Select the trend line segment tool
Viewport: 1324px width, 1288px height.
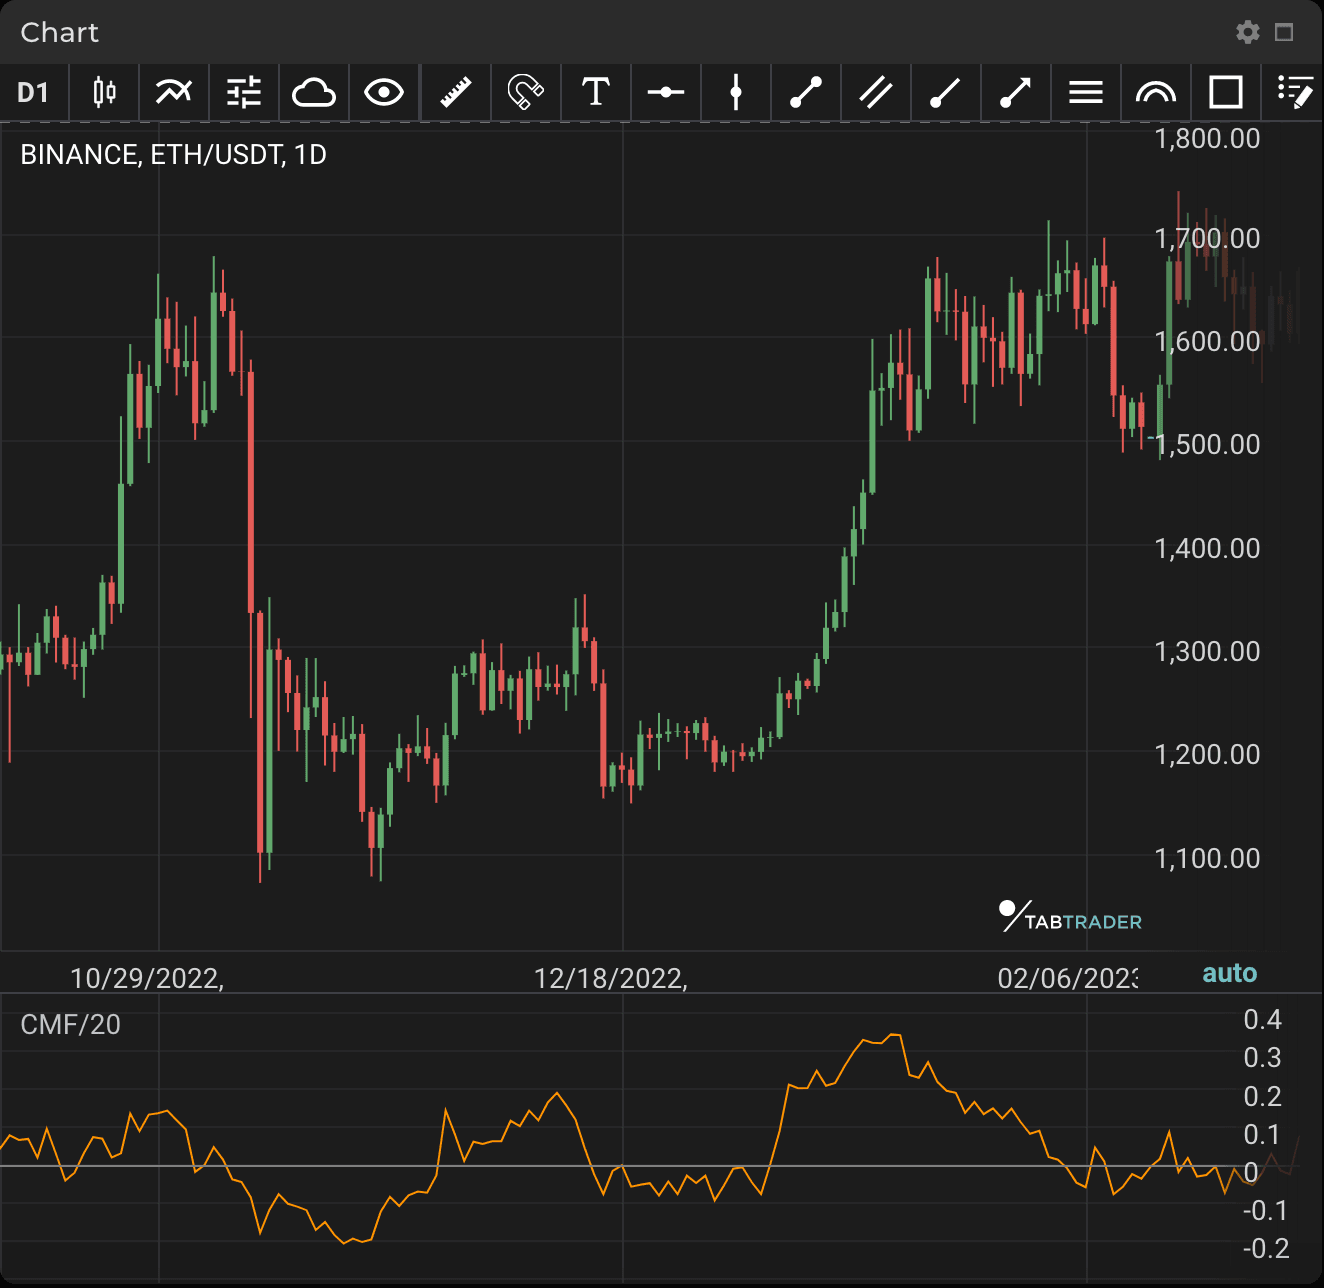click(806, 93)
